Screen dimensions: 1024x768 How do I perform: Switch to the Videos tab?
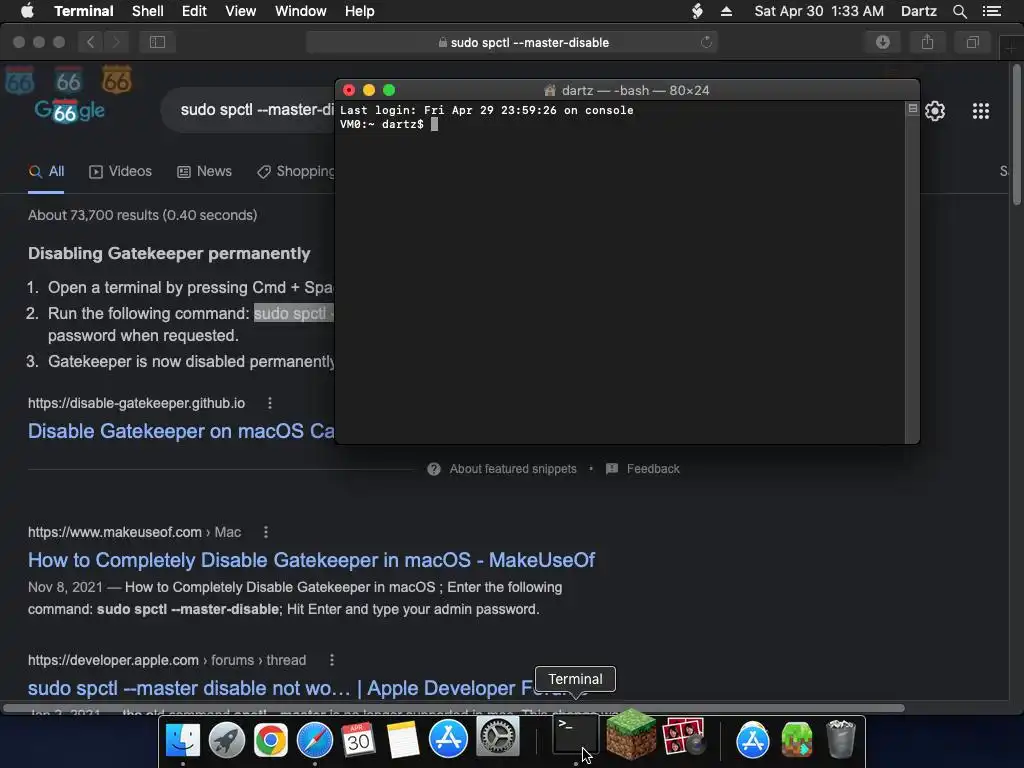pos(120,172)
